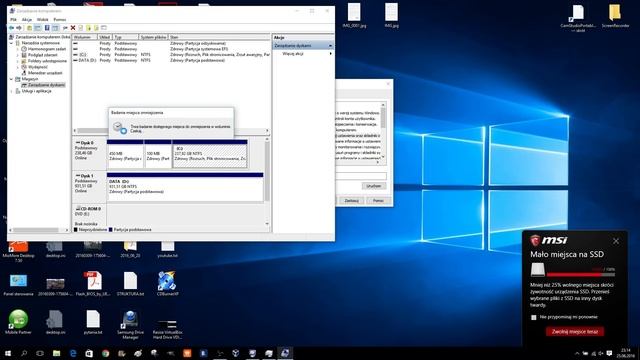Expand the Usługi i aplikacje tree node
Image resolution: width=640 pixels, height=360 pixels.
tap(11, 91)
